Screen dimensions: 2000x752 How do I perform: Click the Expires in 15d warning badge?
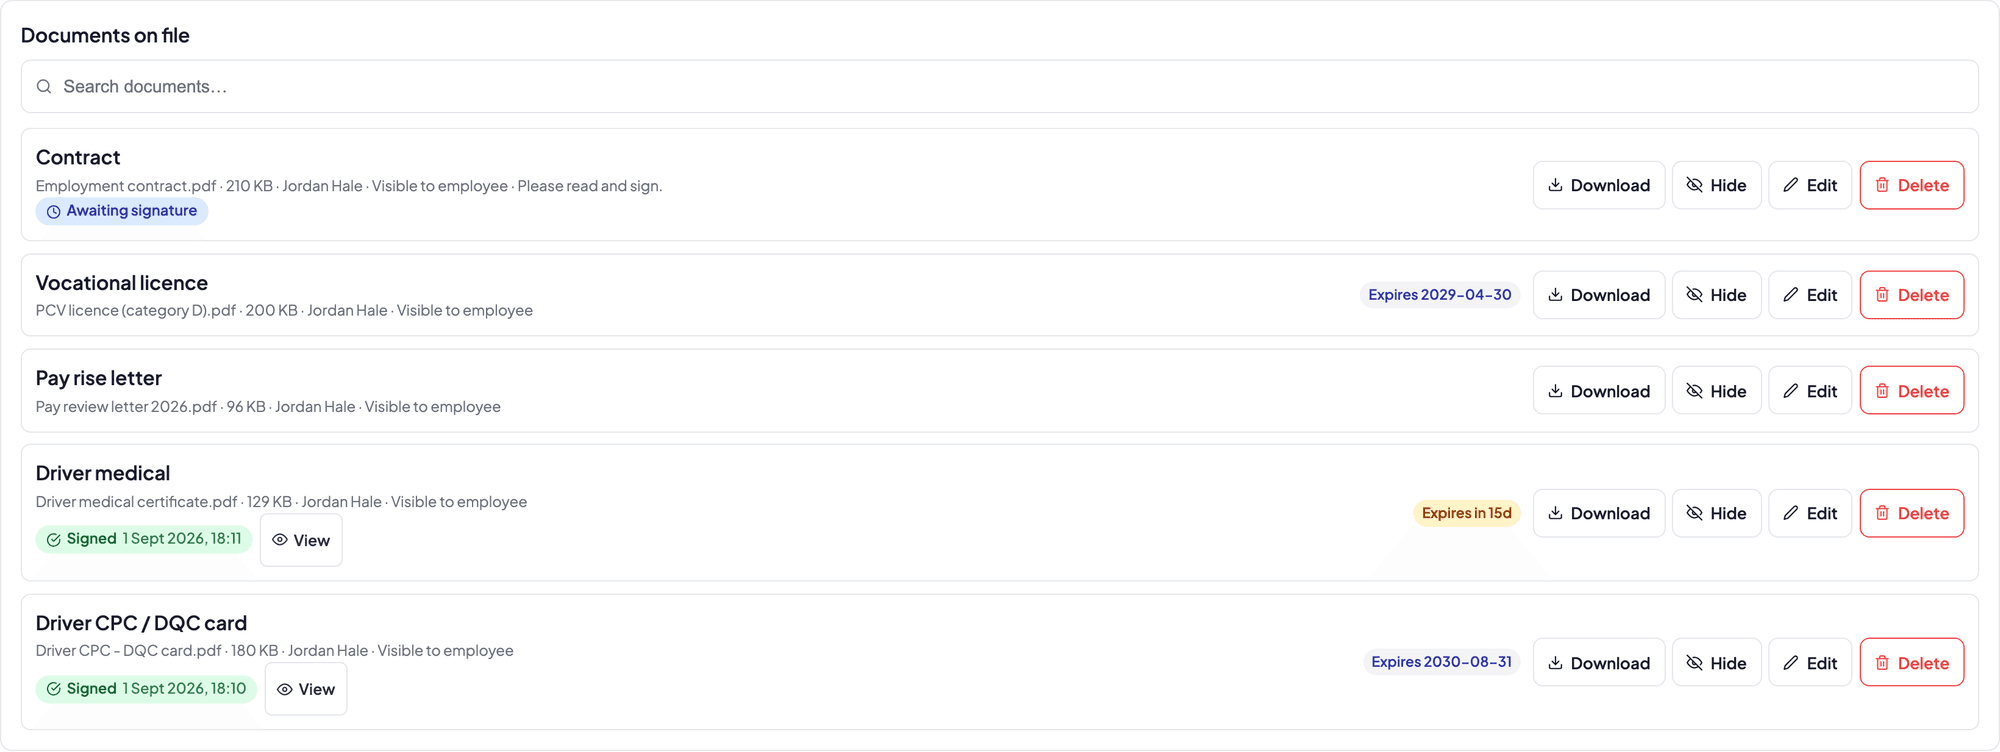pos(1466,513)
